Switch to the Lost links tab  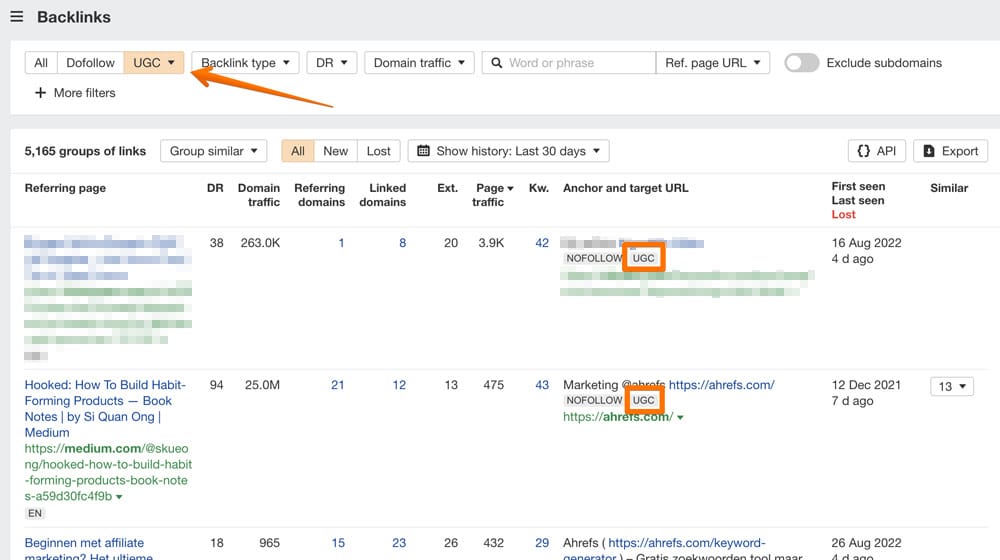(378, 151)
